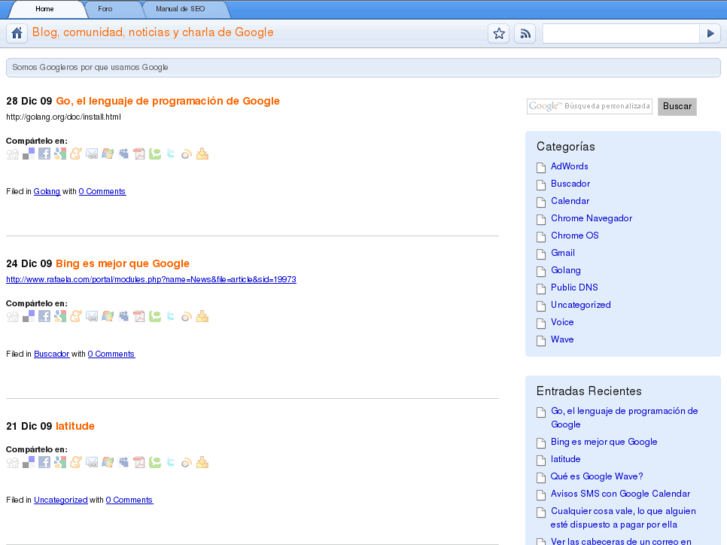Click the orange RSS-style share icon under latitude post
The height and width of the screenshot is (545, 727).
pyautogui.click(x=186, y=462)
